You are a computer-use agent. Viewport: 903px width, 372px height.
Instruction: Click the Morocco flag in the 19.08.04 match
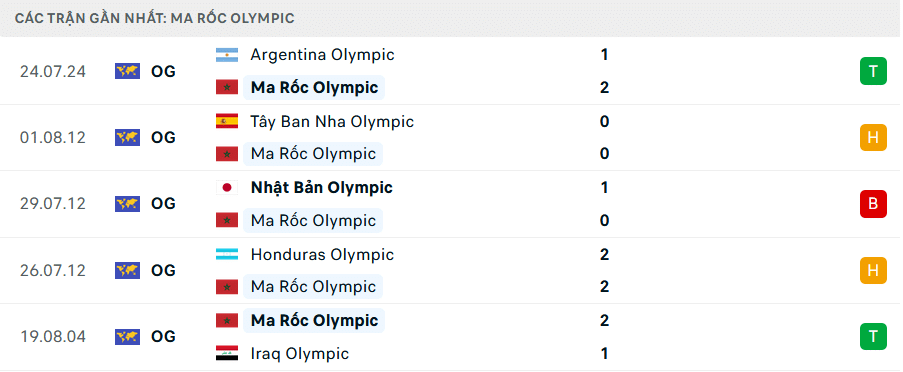point(227,320)
